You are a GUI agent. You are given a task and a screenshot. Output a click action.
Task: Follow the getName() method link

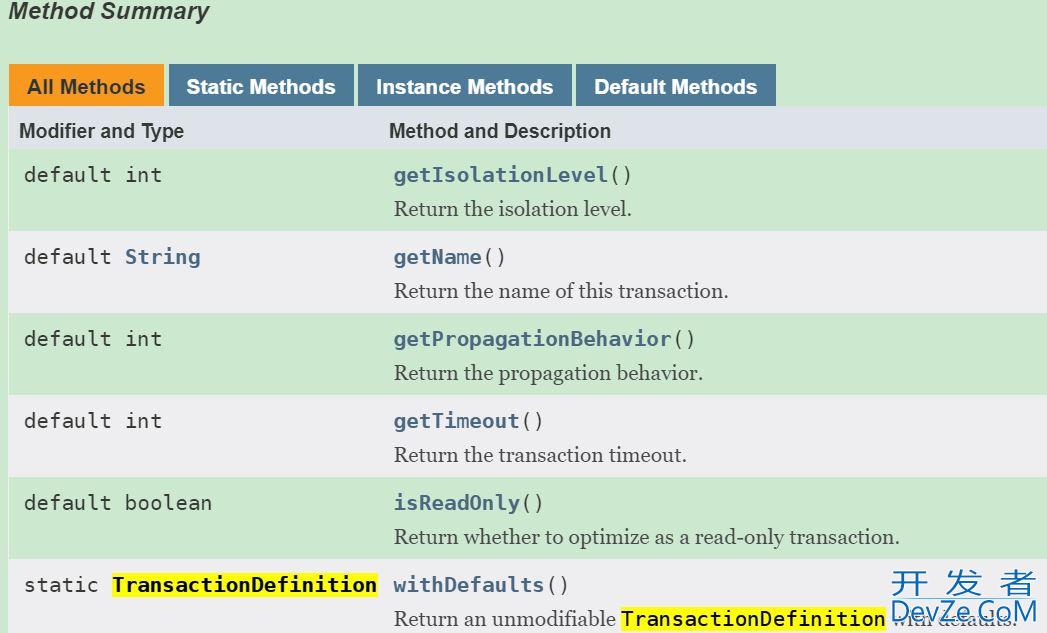pyautogui.click(x=437, y=257)
